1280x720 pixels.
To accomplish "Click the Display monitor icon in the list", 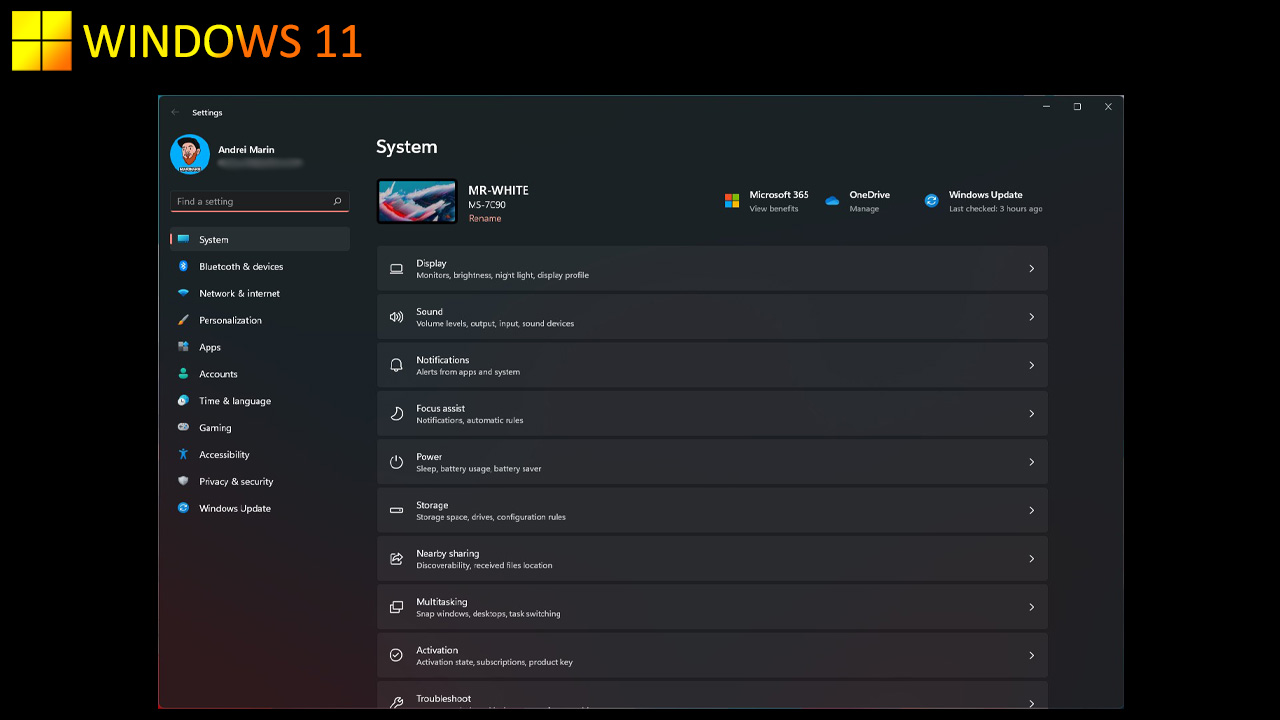I will 396,269.
